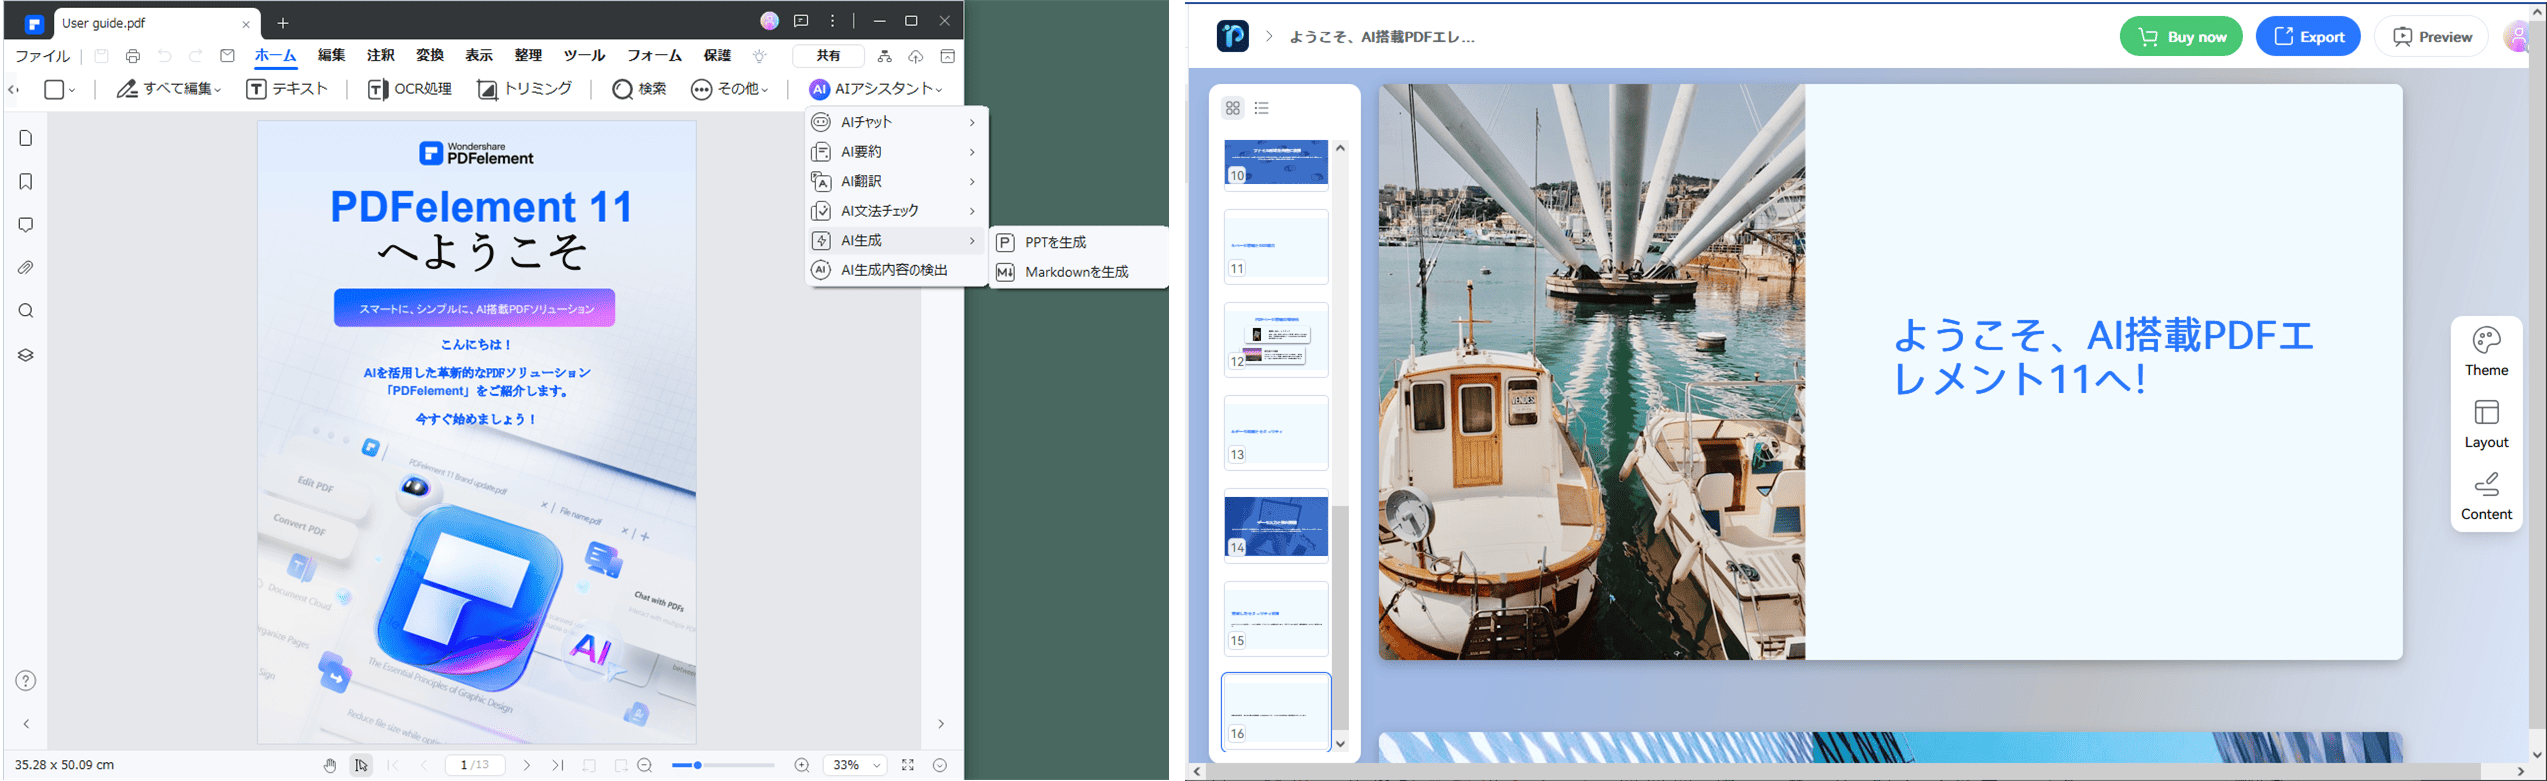Click the zoom in plus icon

(x=802, y=765)
